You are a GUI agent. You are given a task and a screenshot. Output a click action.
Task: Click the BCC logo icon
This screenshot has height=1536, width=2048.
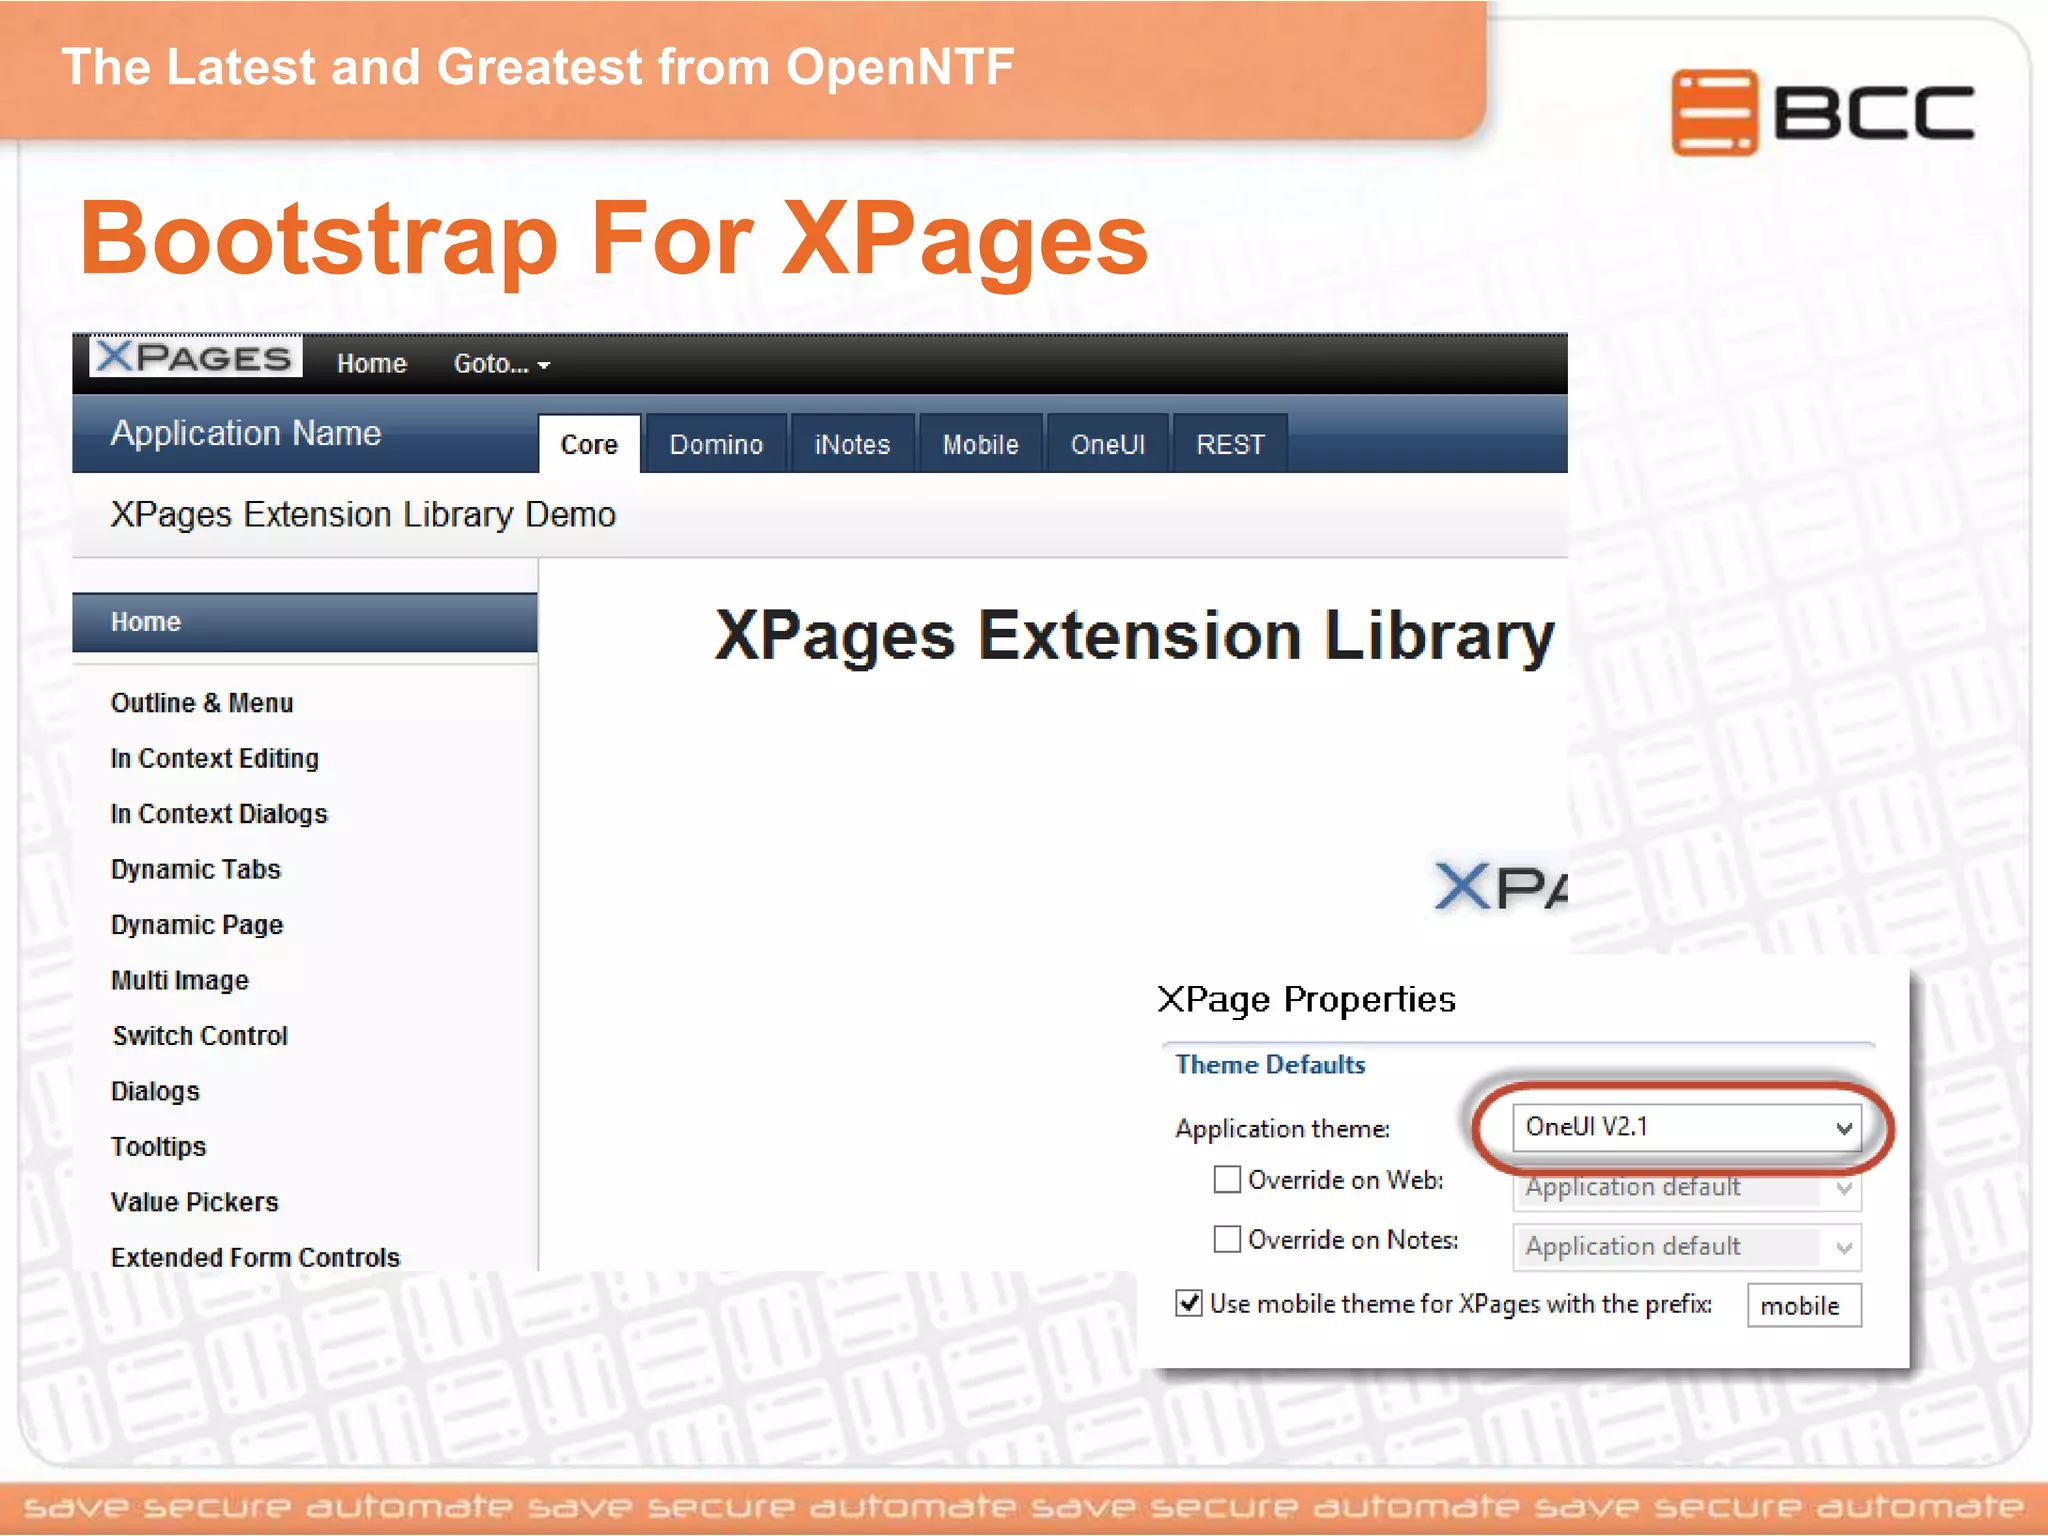point(1714,112)
